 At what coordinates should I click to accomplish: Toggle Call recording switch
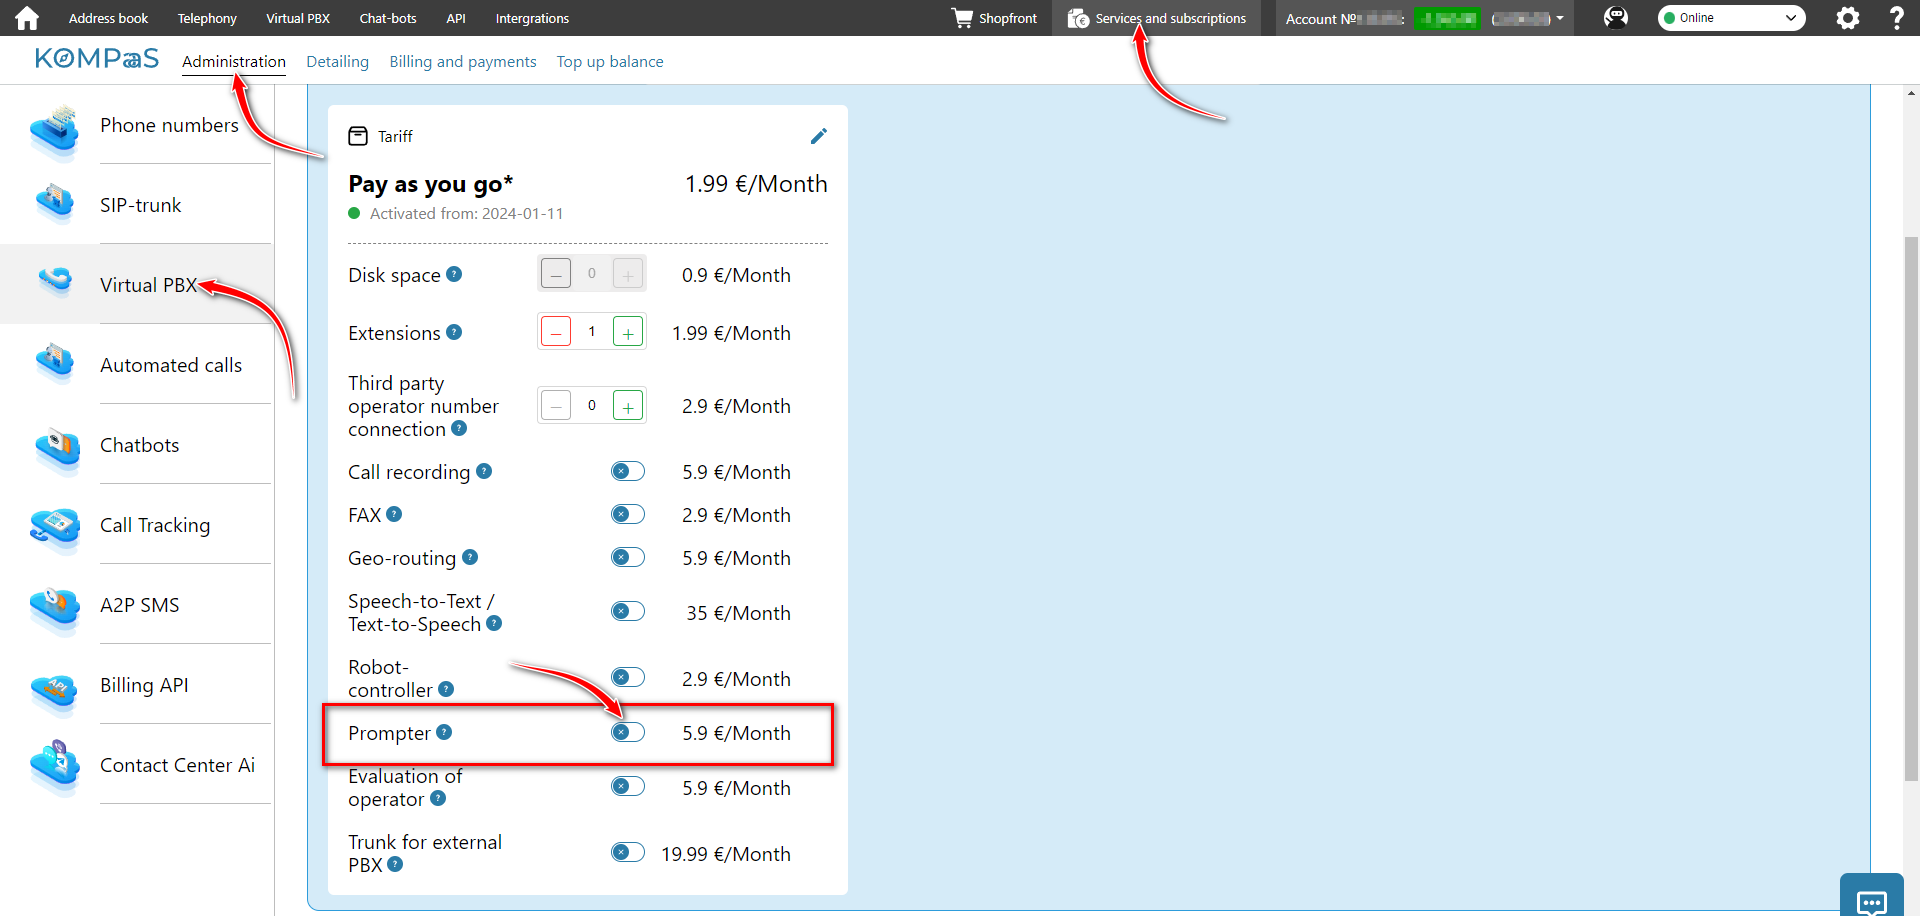click(628, 471)
